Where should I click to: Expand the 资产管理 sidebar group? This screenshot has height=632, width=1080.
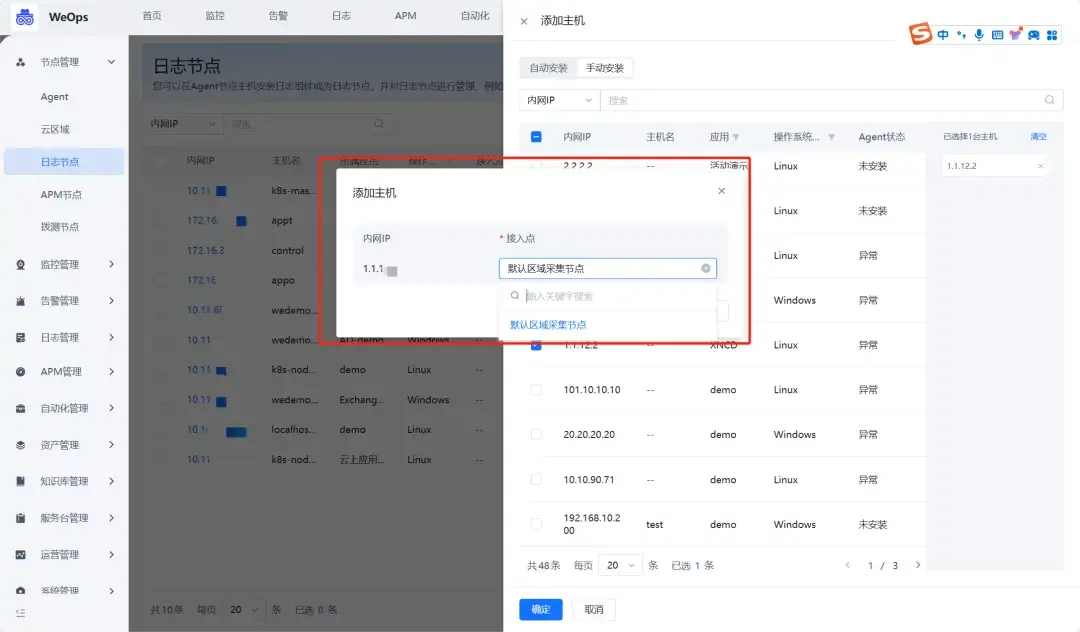112,445
